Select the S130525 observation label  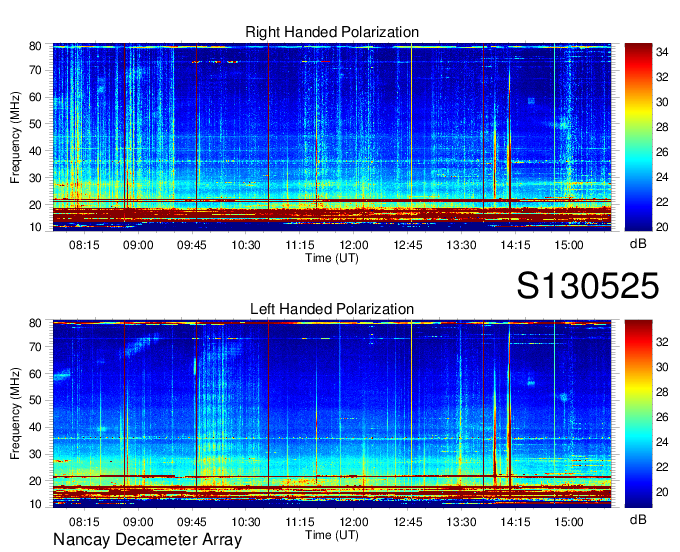(x=588, y=285)
